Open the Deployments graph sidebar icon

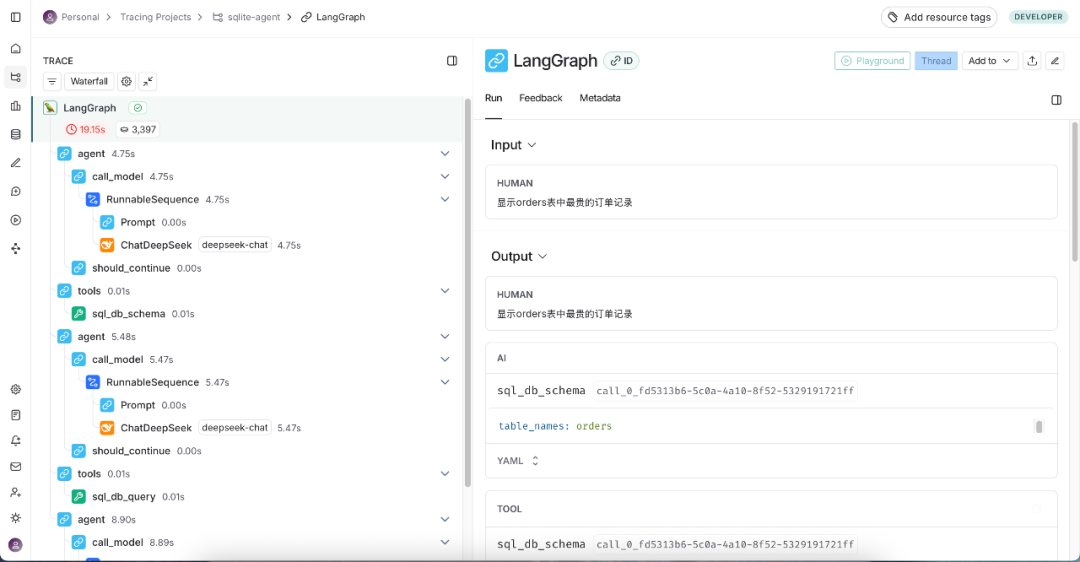click(16, 249)
